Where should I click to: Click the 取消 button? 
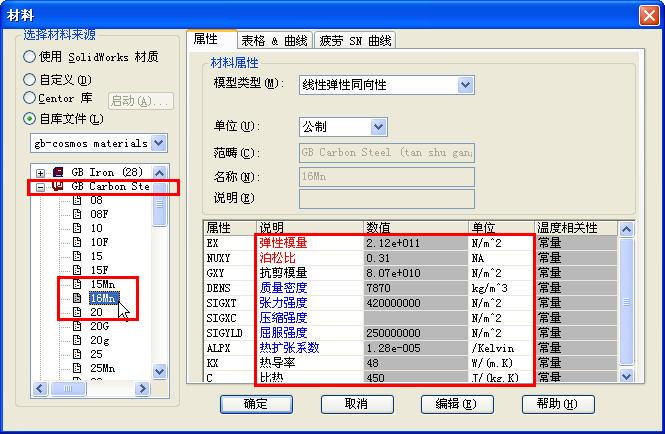pyautogui.click(x=357, y=404)
